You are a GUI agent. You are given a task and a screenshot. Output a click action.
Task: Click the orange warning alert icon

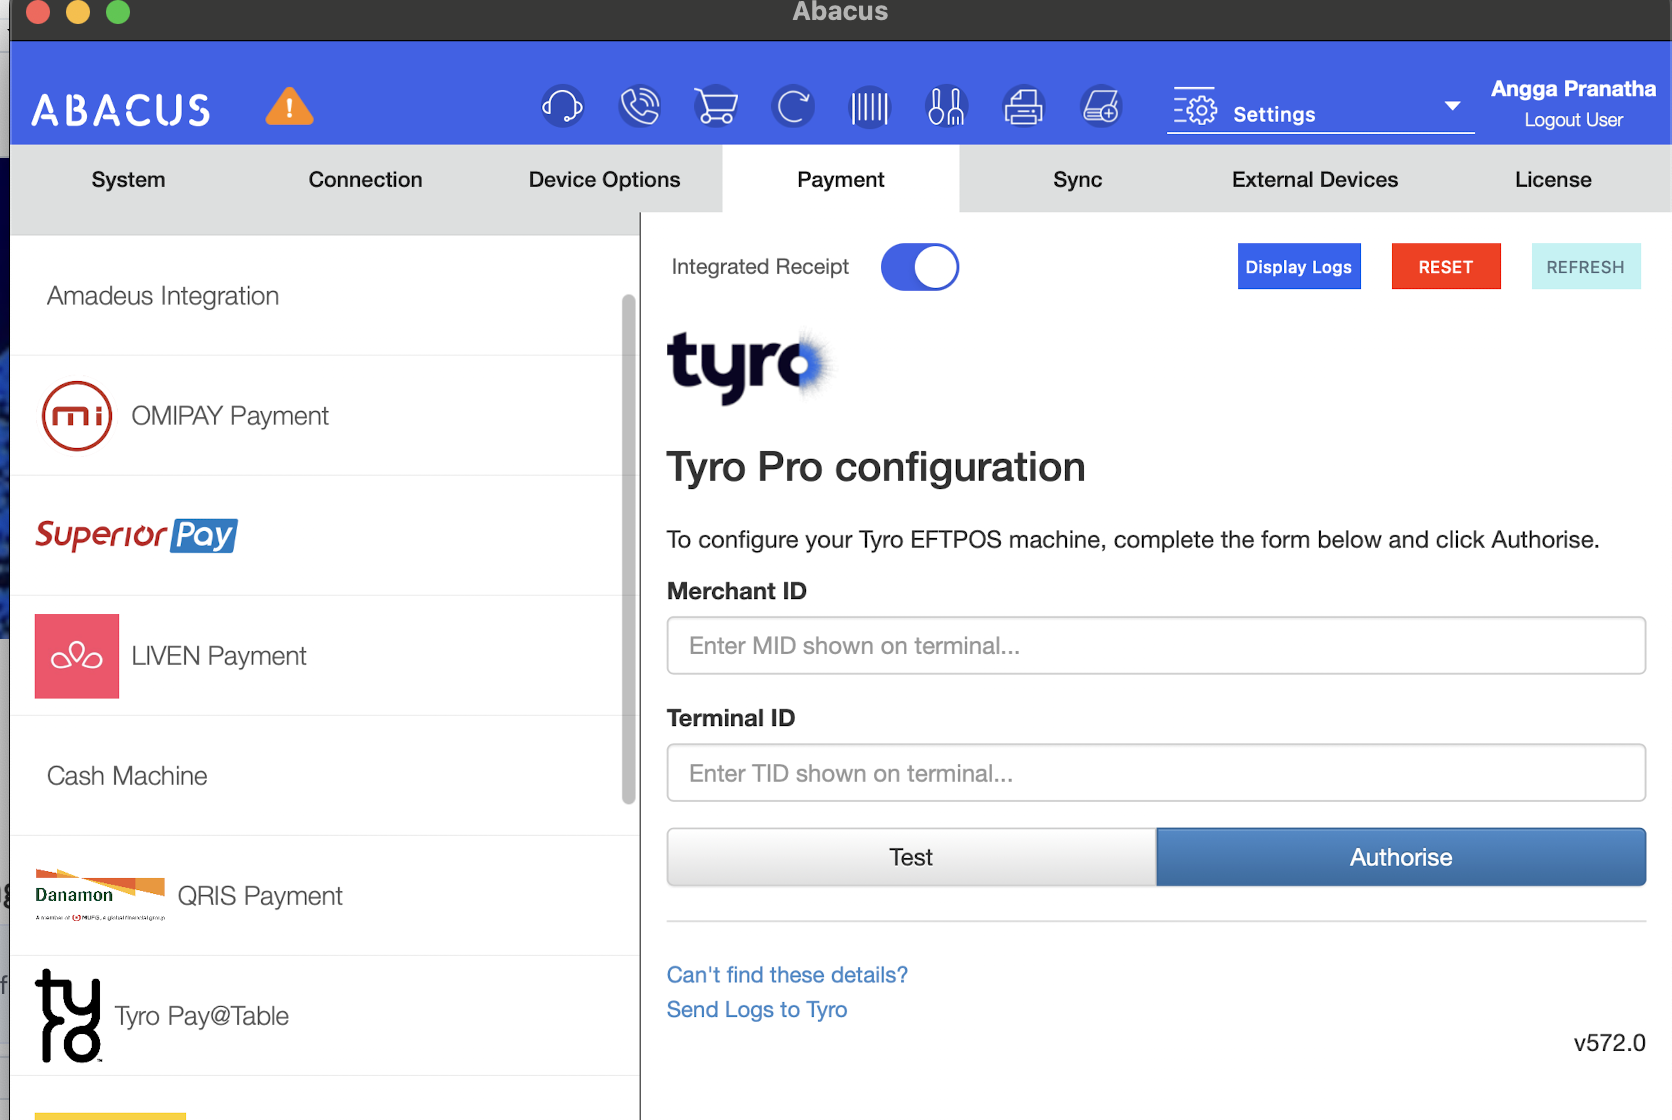[289, 106]
